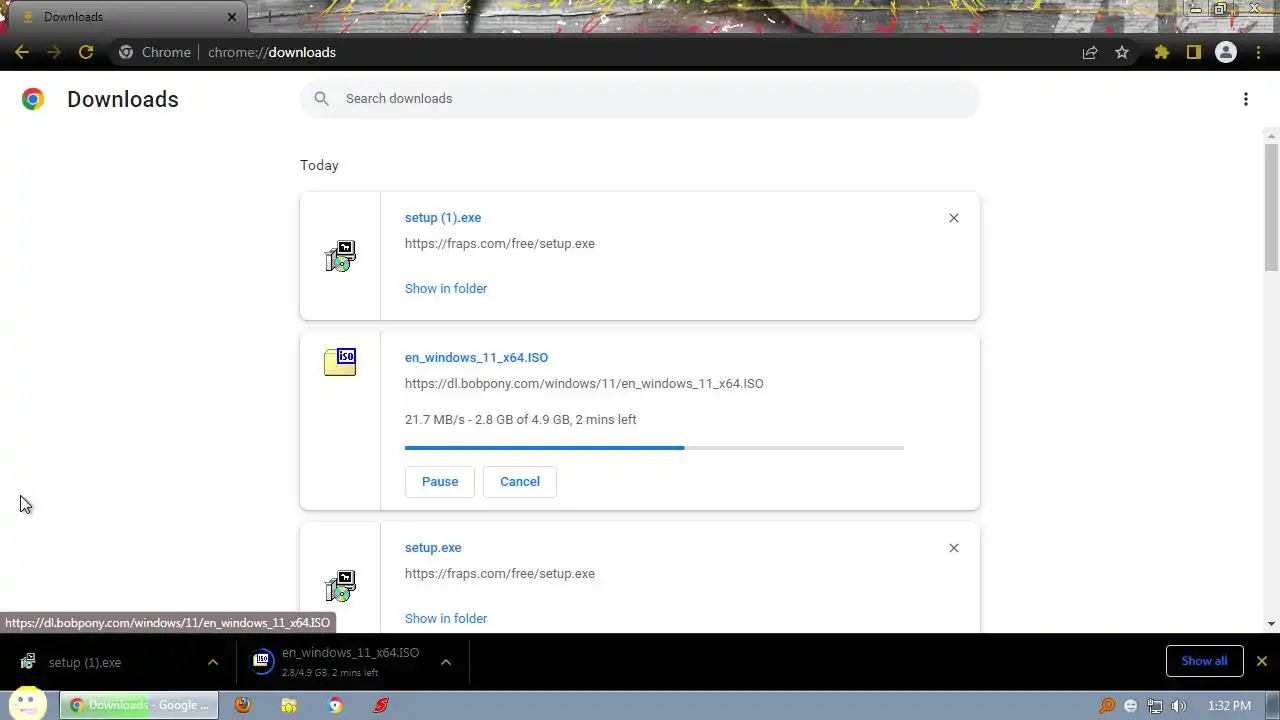Open a new tab with plus button
This screenshot has height=720, width=1280.
[x=269, y=17]
